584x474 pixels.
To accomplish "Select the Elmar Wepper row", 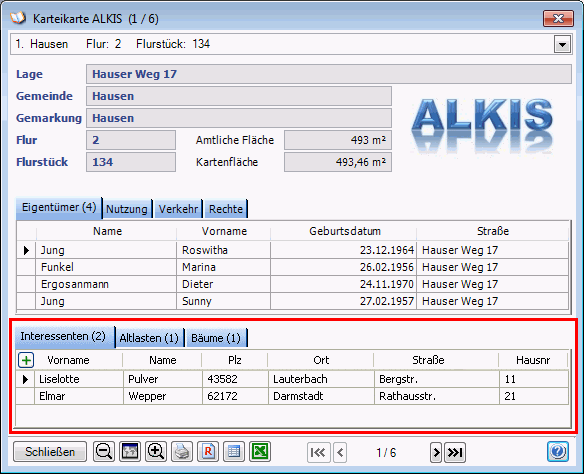I will point(292,396).
